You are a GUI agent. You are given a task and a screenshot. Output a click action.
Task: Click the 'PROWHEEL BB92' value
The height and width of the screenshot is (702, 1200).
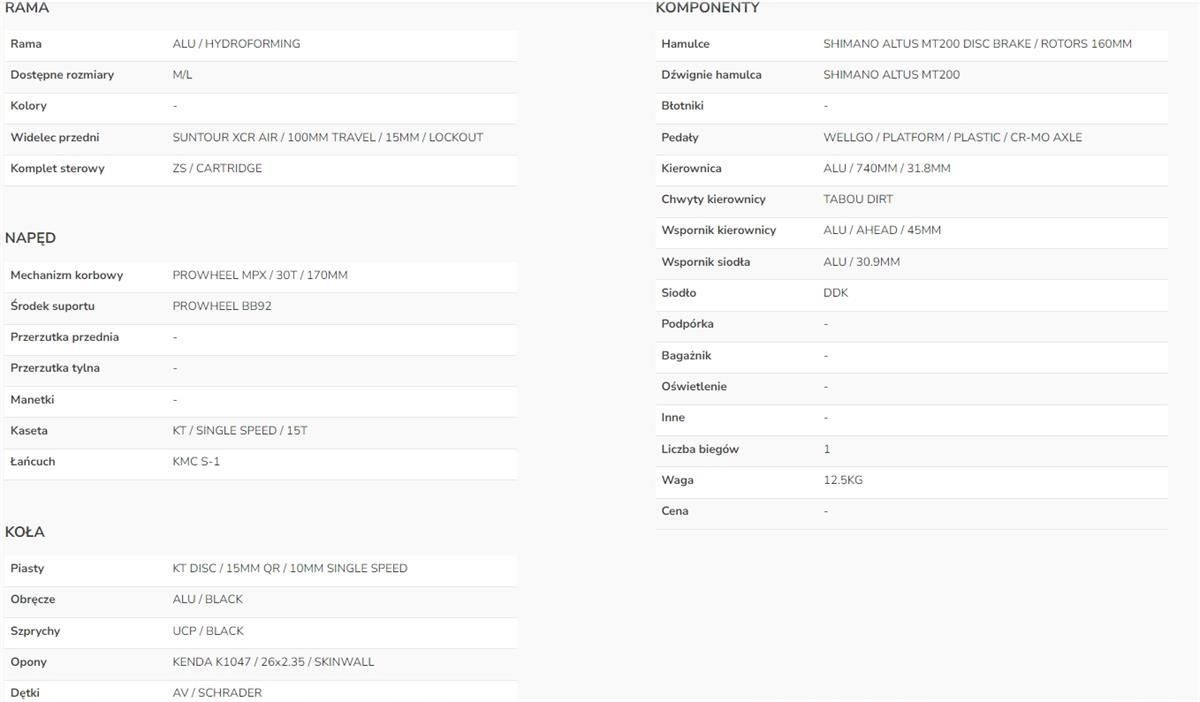pos(222,306)
